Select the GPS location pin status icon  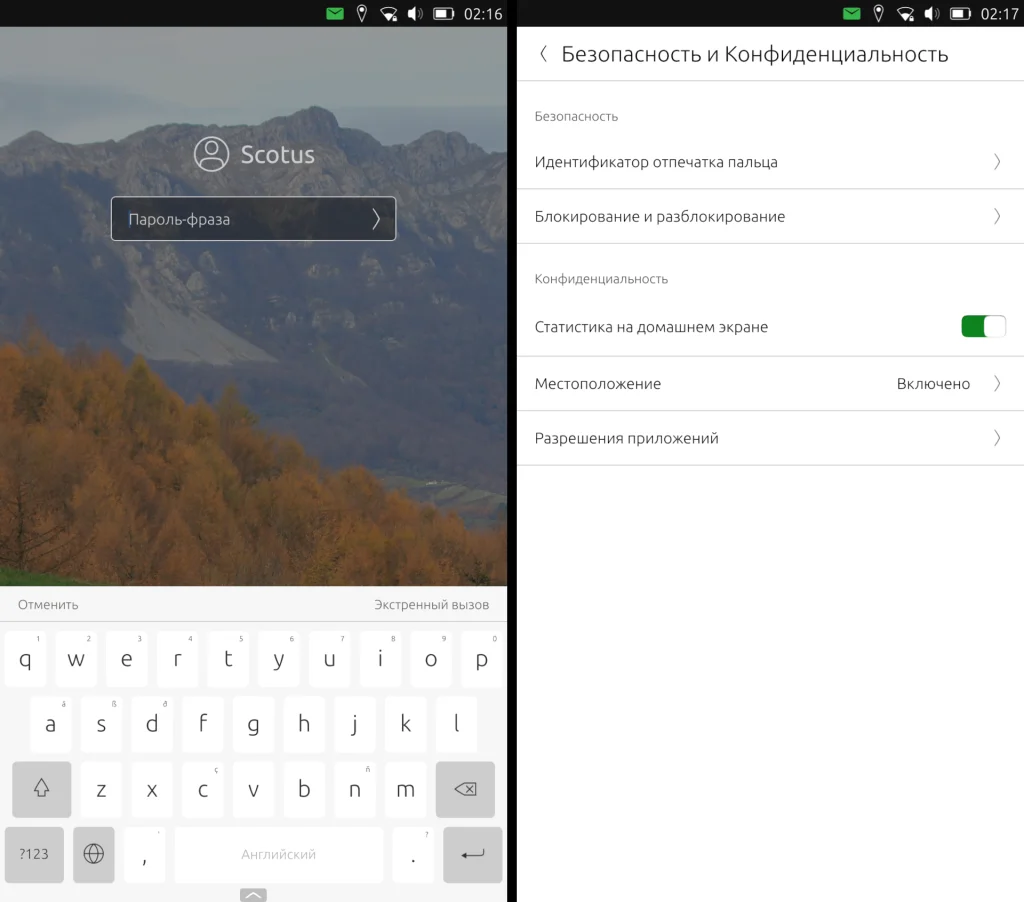click(362, 14)
